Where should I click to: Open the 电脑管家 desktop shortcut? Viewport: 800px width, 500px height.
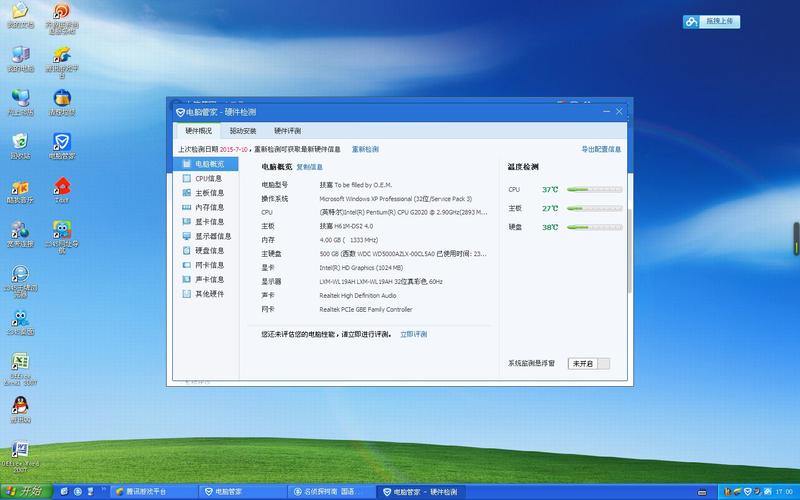point(62,146)
